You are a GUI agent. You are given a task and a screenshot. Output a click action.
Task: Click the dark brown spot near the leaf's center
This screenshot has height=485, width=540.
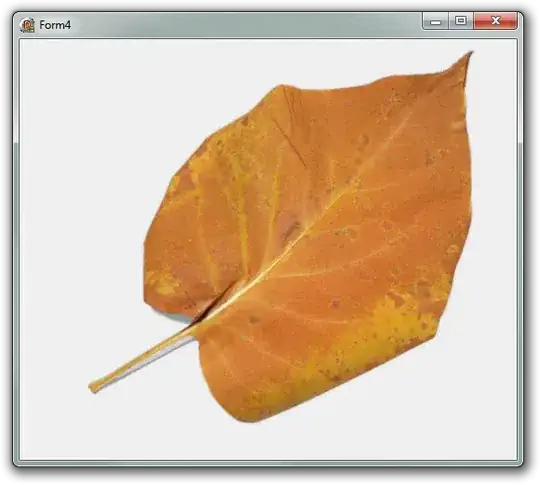[291, 228]
